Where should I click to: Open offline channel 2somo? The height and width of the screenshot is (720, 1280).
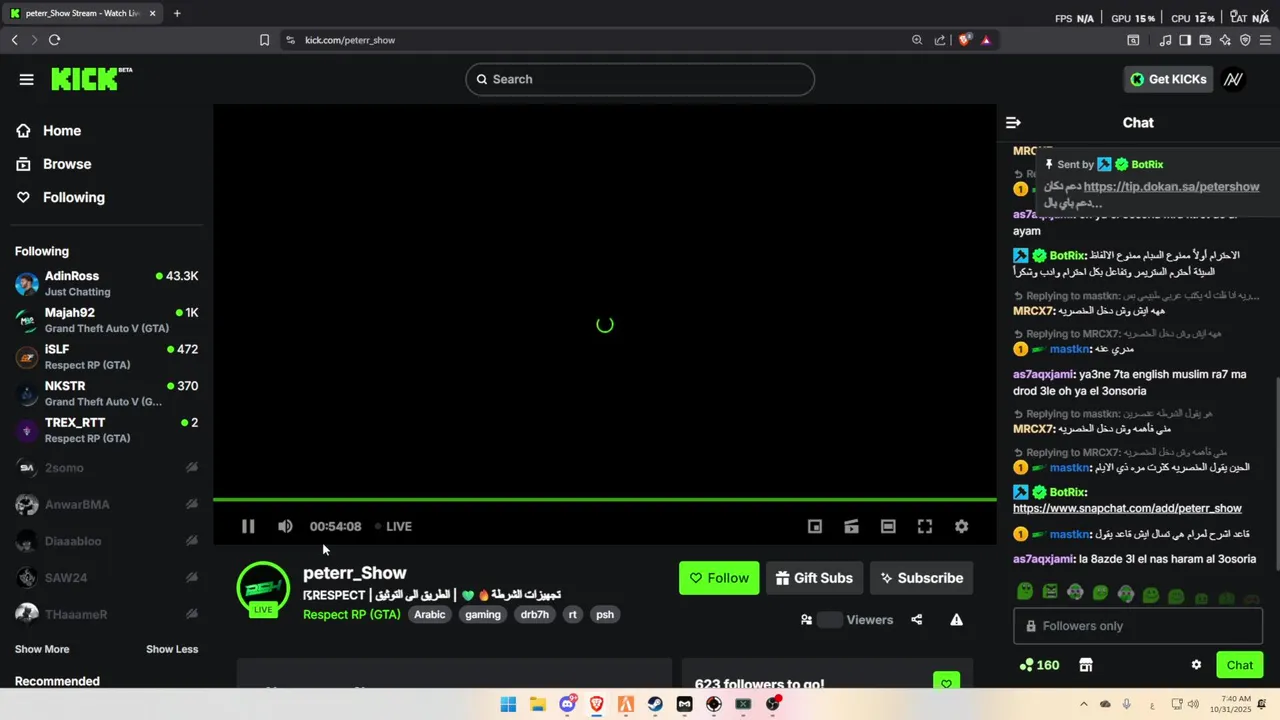point(106,468)
